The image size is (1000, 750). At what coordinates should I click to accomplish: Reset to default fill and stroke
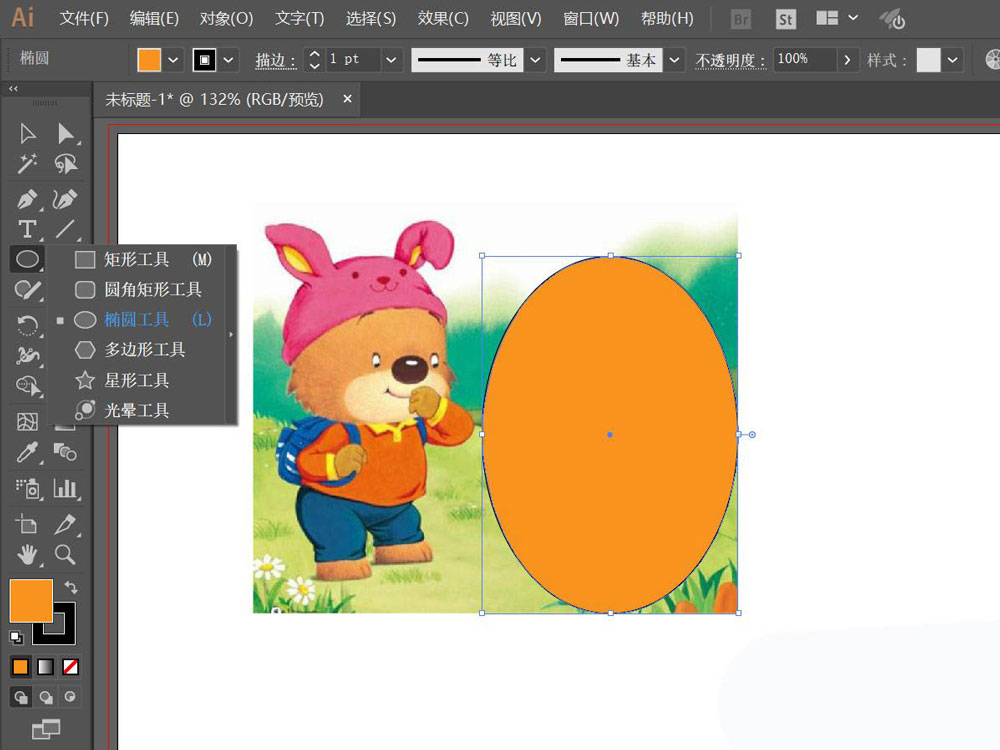(16, 636)
